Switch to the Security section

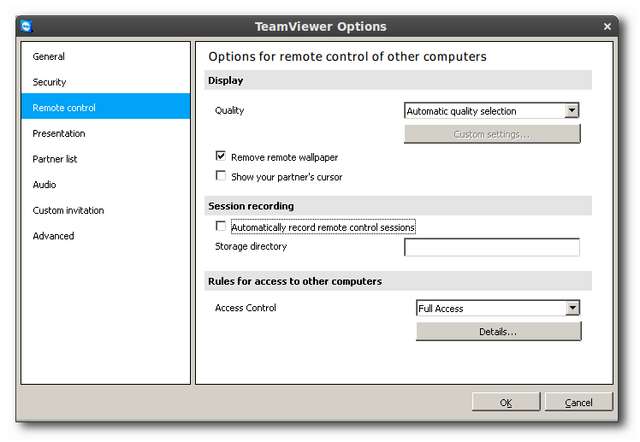pos(50,82)
